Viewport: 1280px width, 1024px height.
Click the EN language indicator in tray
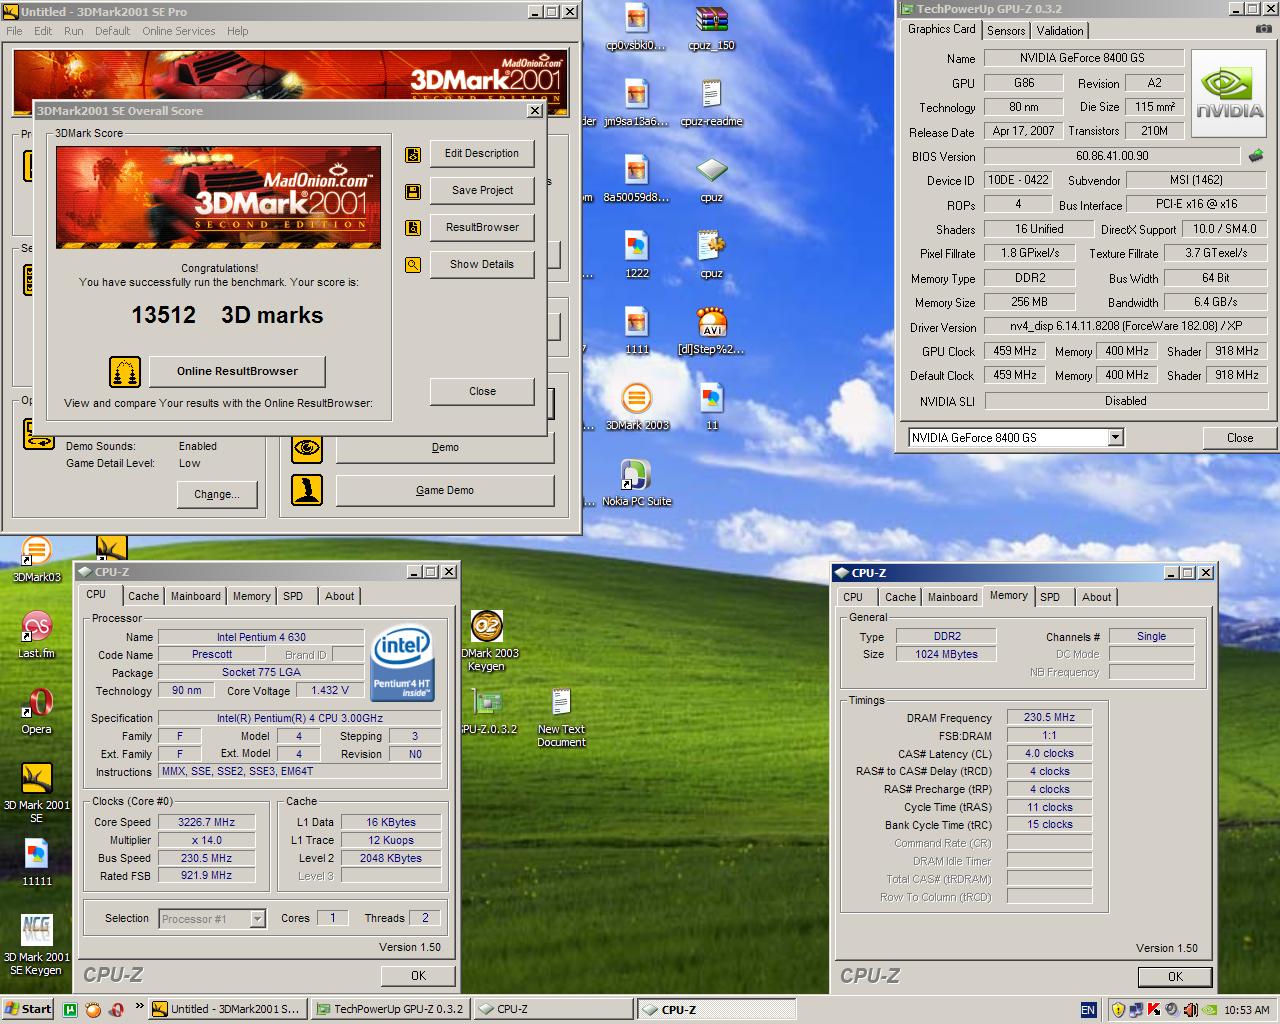[1088, 1010]
